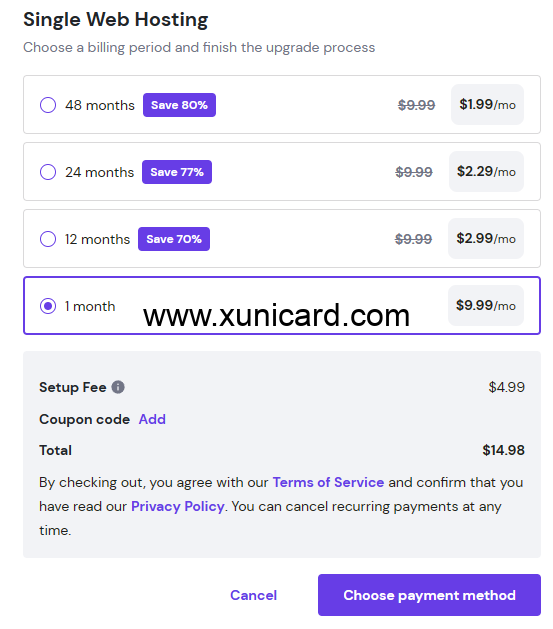
Task: Click Choose payment method button
Action: click(429, 595)
